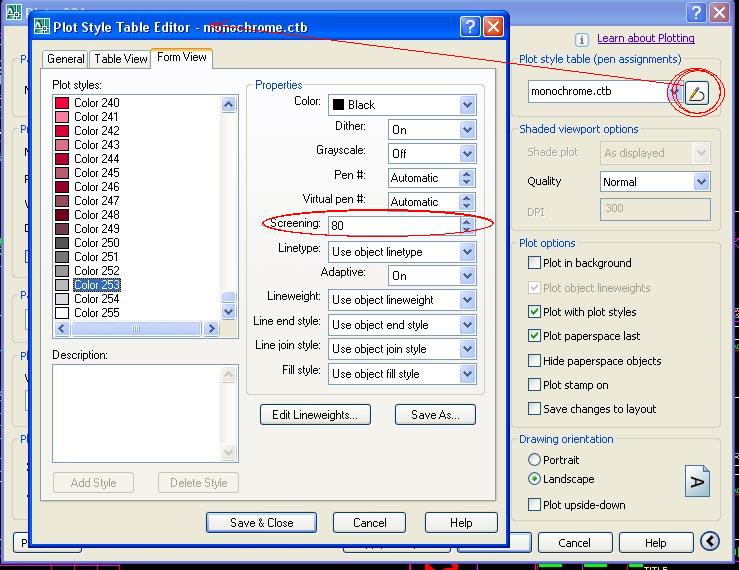The image size is (739, 570).
Task: Click the Save As button
Action: coord(435,414)
